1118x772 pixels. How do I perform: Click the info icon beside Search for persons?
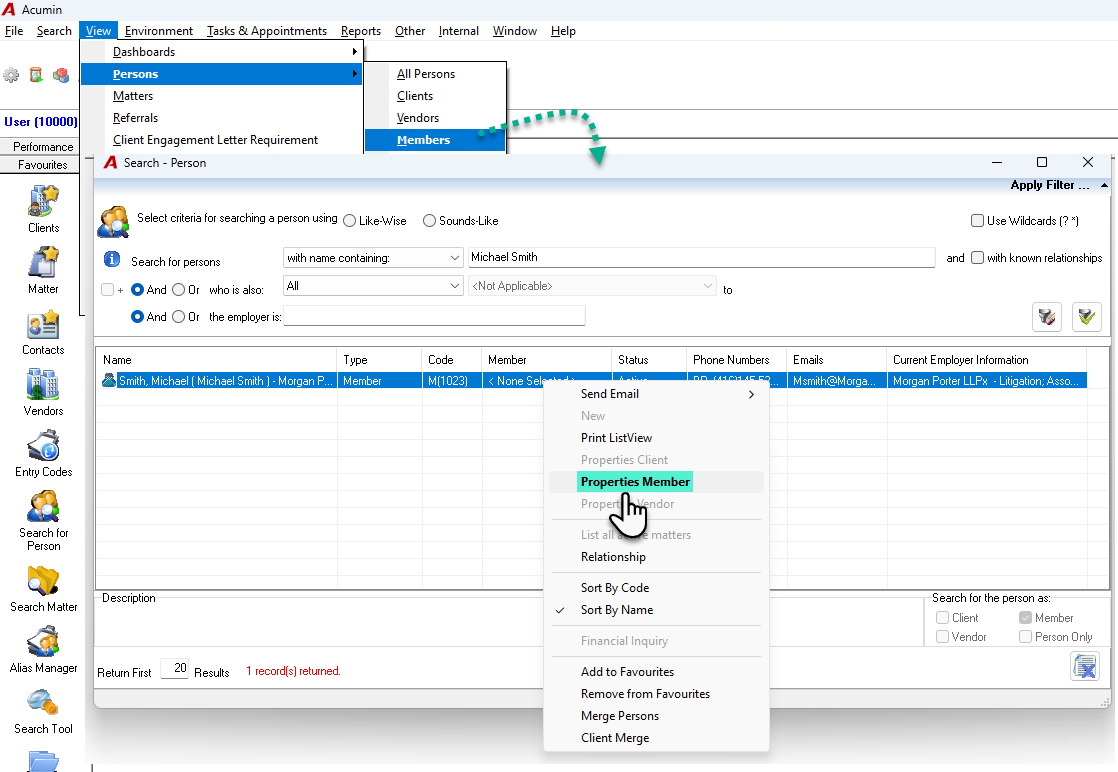point(112,259)
